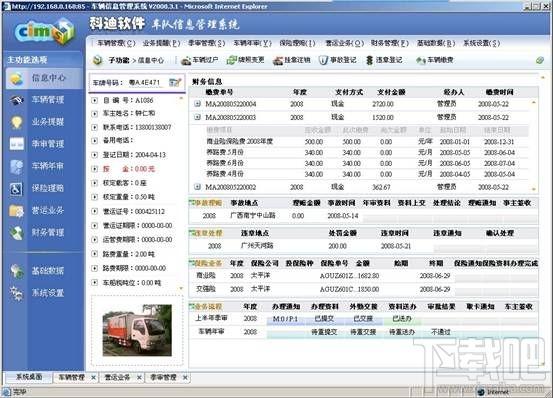Expand payment record MA200805220002
The height and width of the screenshot is (398, 553).
(x=198, y=187)
